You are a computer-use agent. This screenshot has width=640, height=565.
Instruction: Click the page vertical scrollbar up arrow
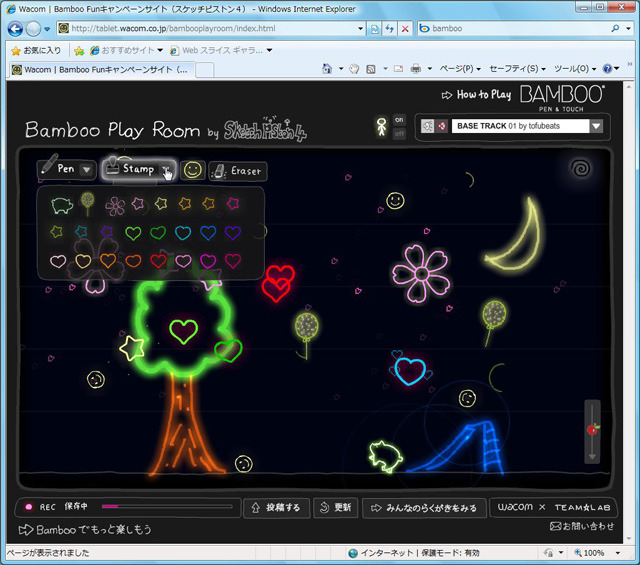[629, 86]
